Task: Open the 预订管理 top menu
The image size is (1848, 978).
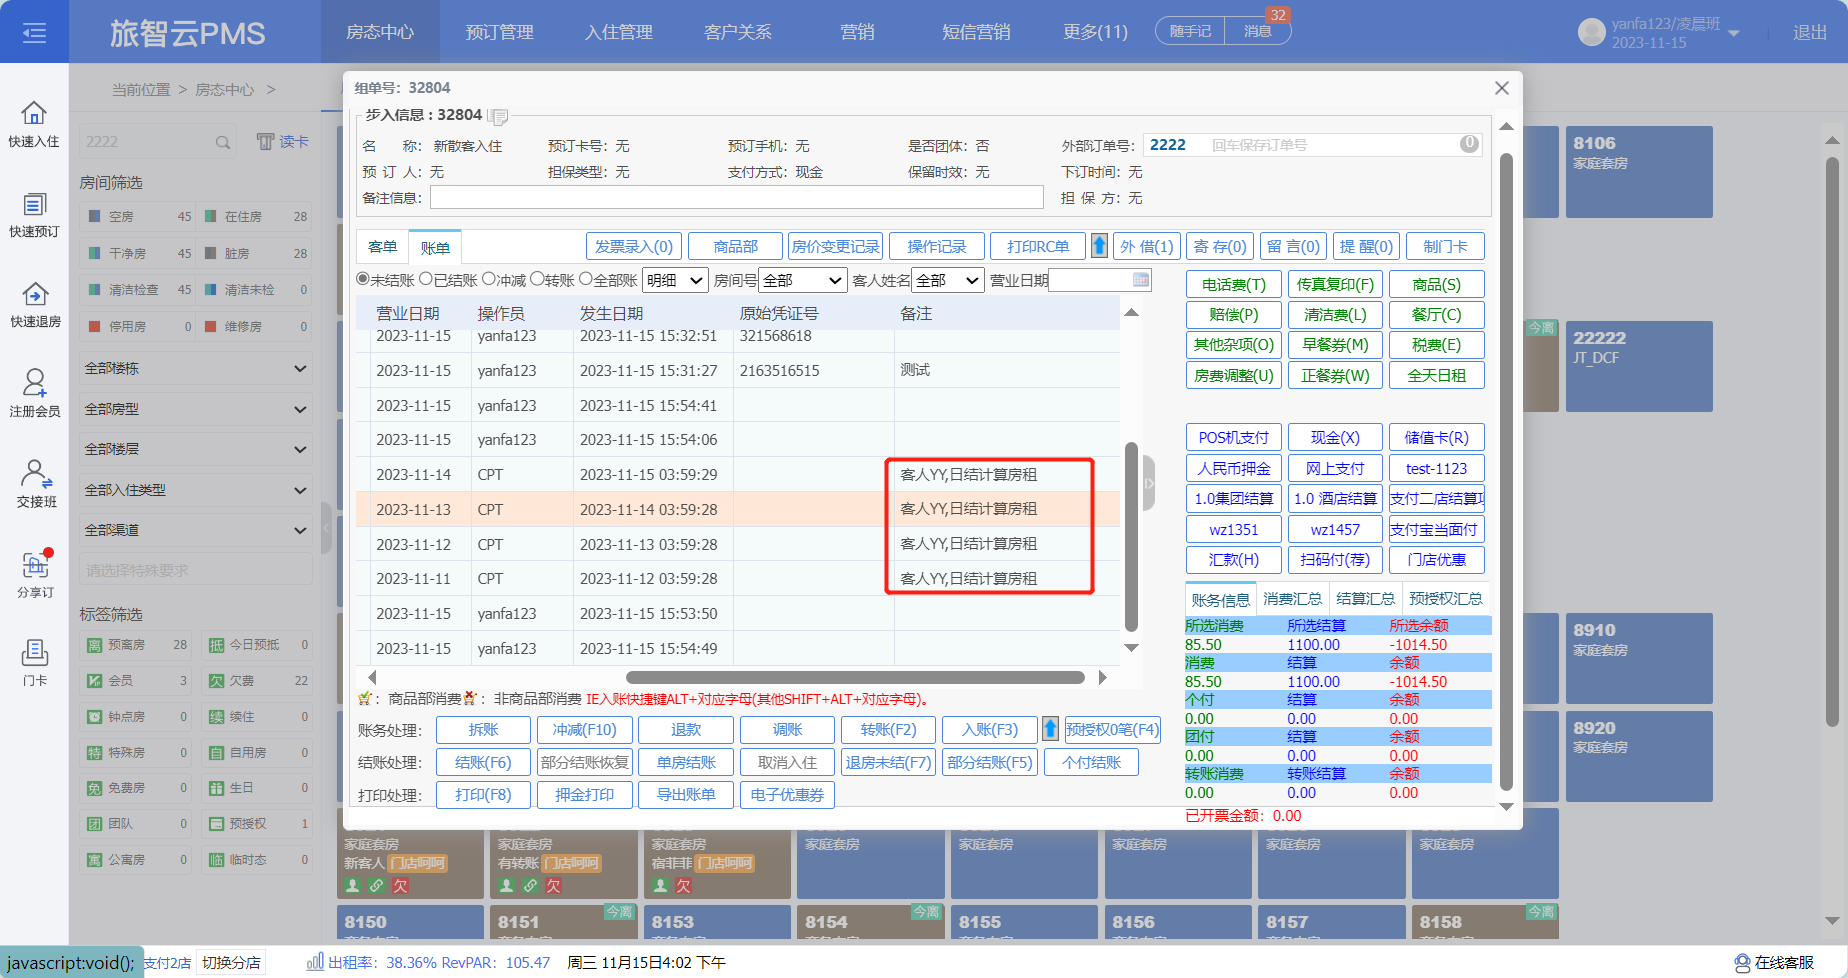Action: (x=499, y=32)
